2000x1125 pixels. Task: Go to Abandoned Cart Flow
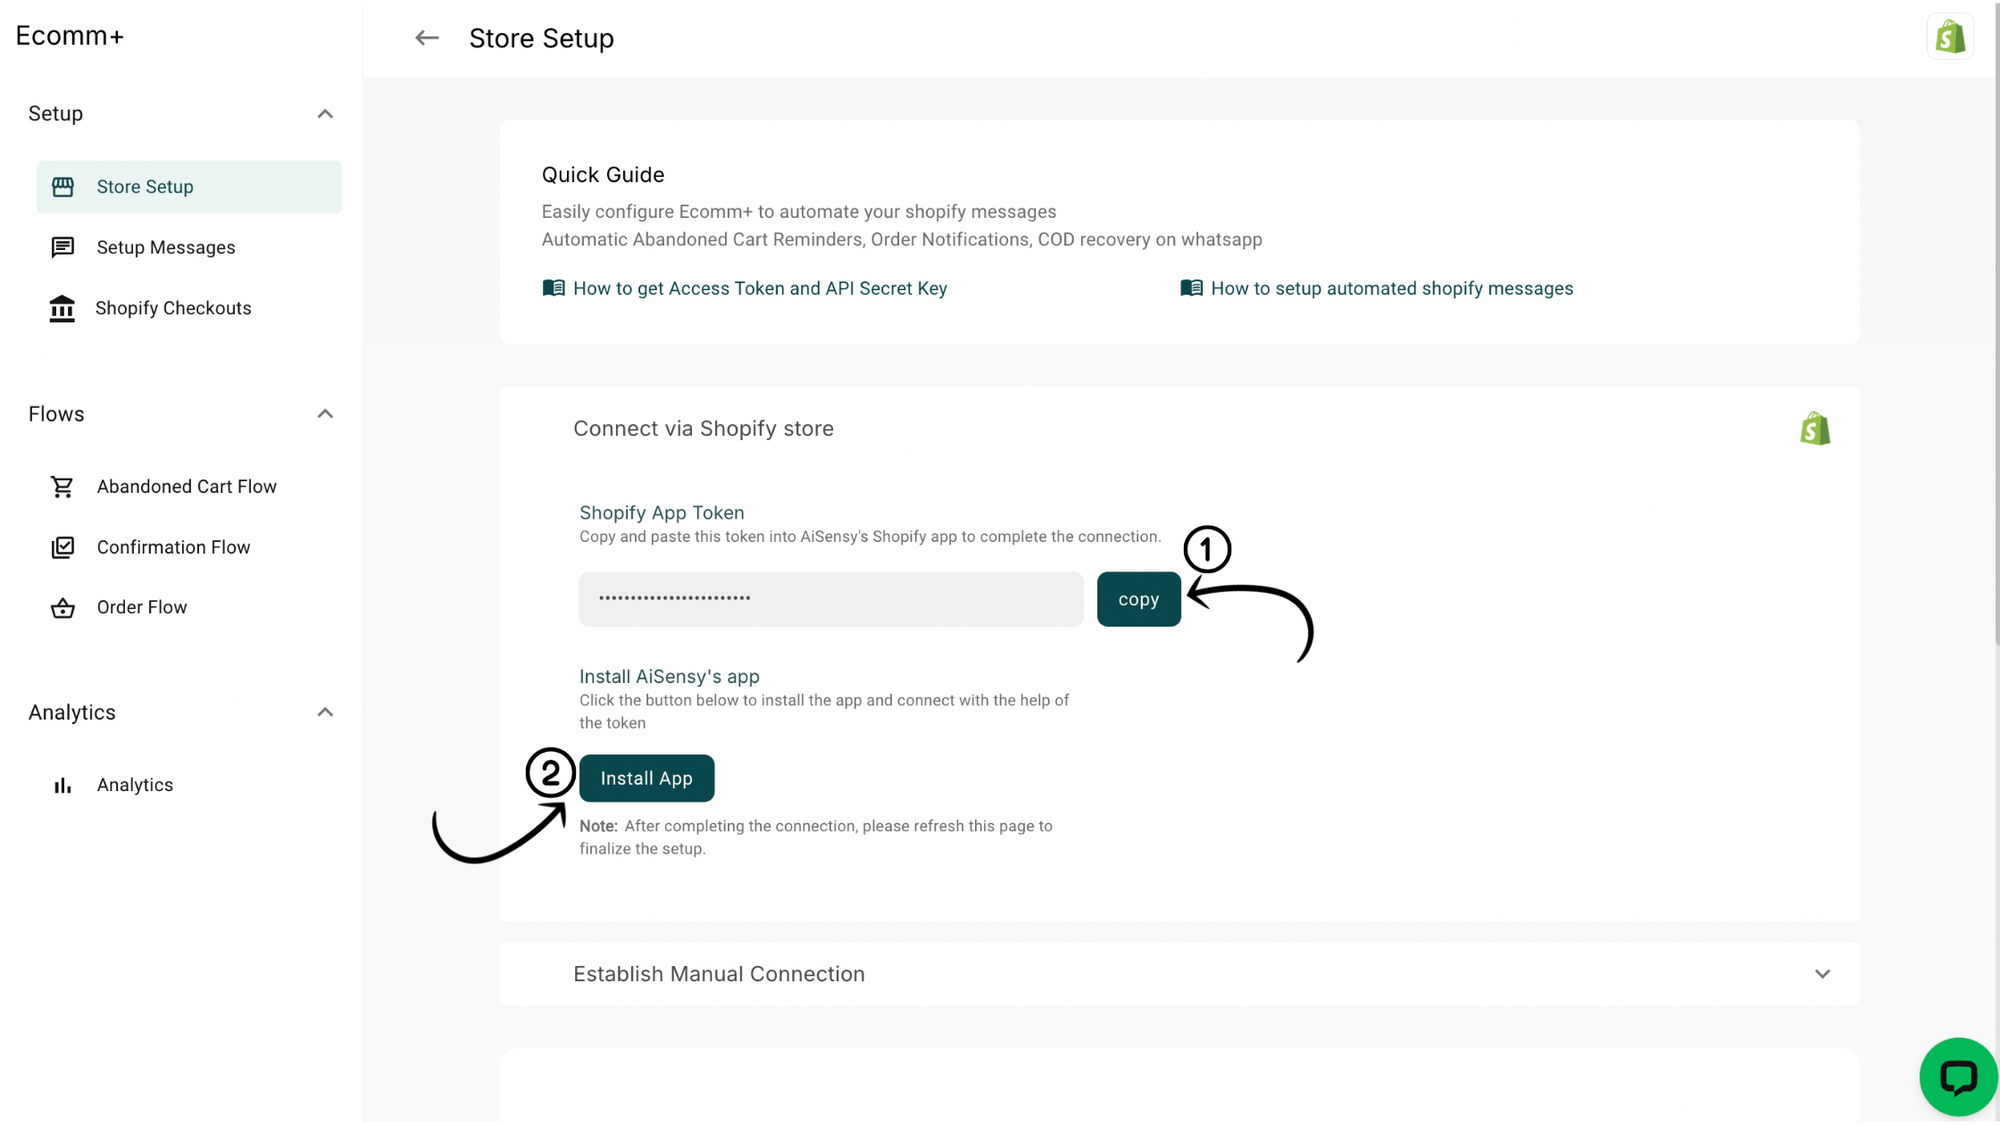(x=189, y=487)
